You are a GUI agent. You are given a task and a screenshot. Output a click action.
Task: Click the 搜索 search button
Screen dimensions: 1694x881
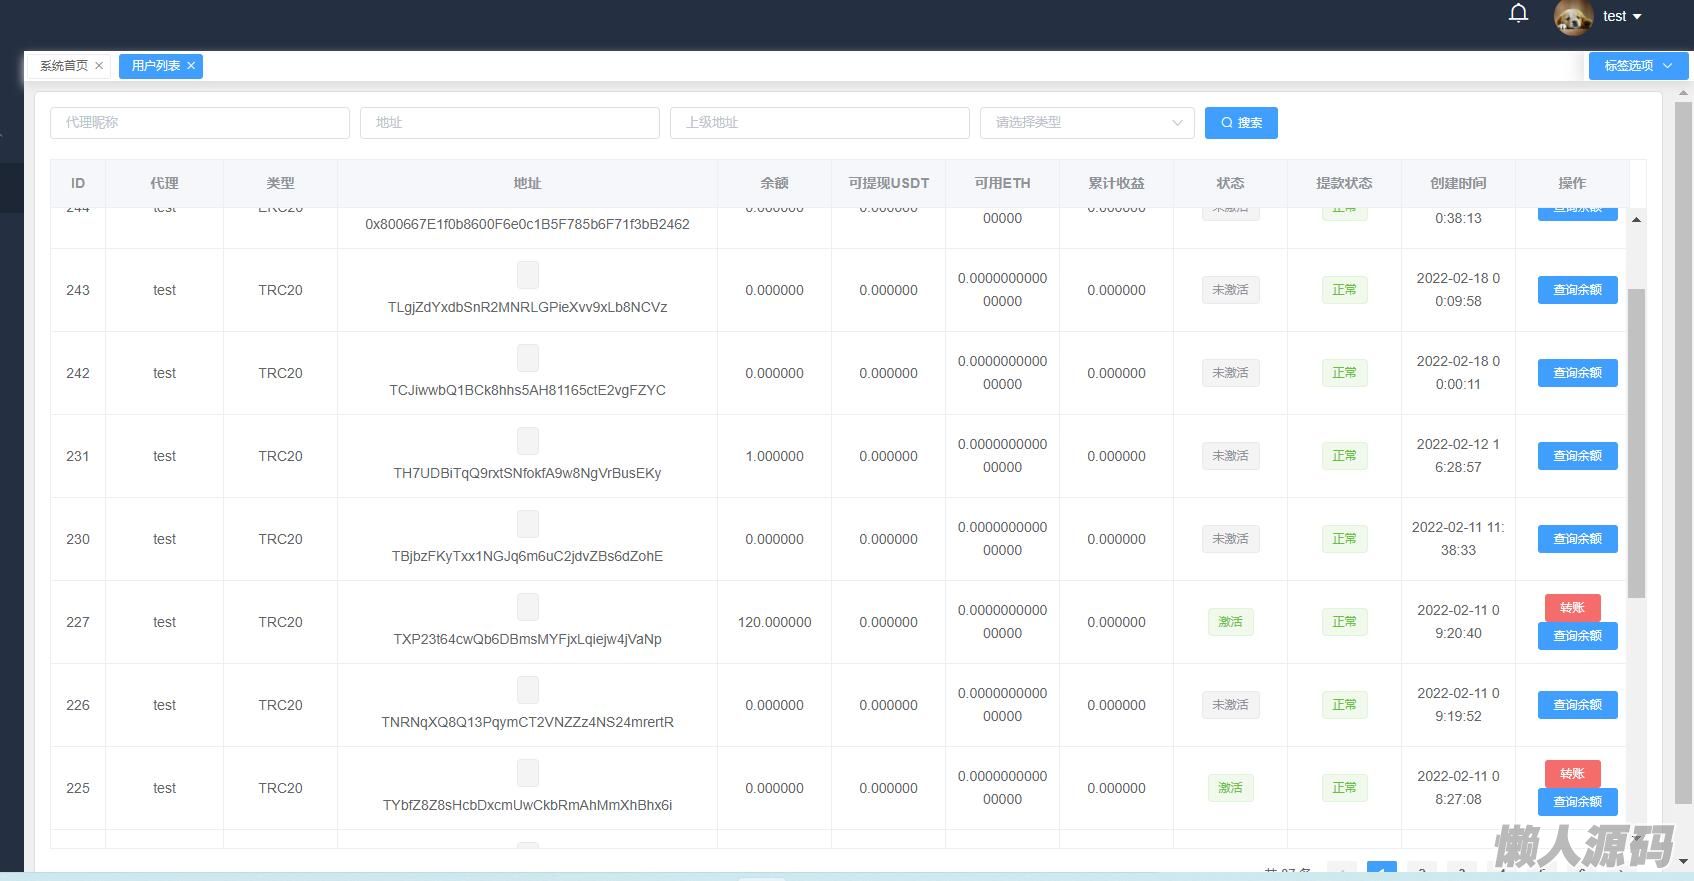pyautogui.click(x=1241, y=123)
